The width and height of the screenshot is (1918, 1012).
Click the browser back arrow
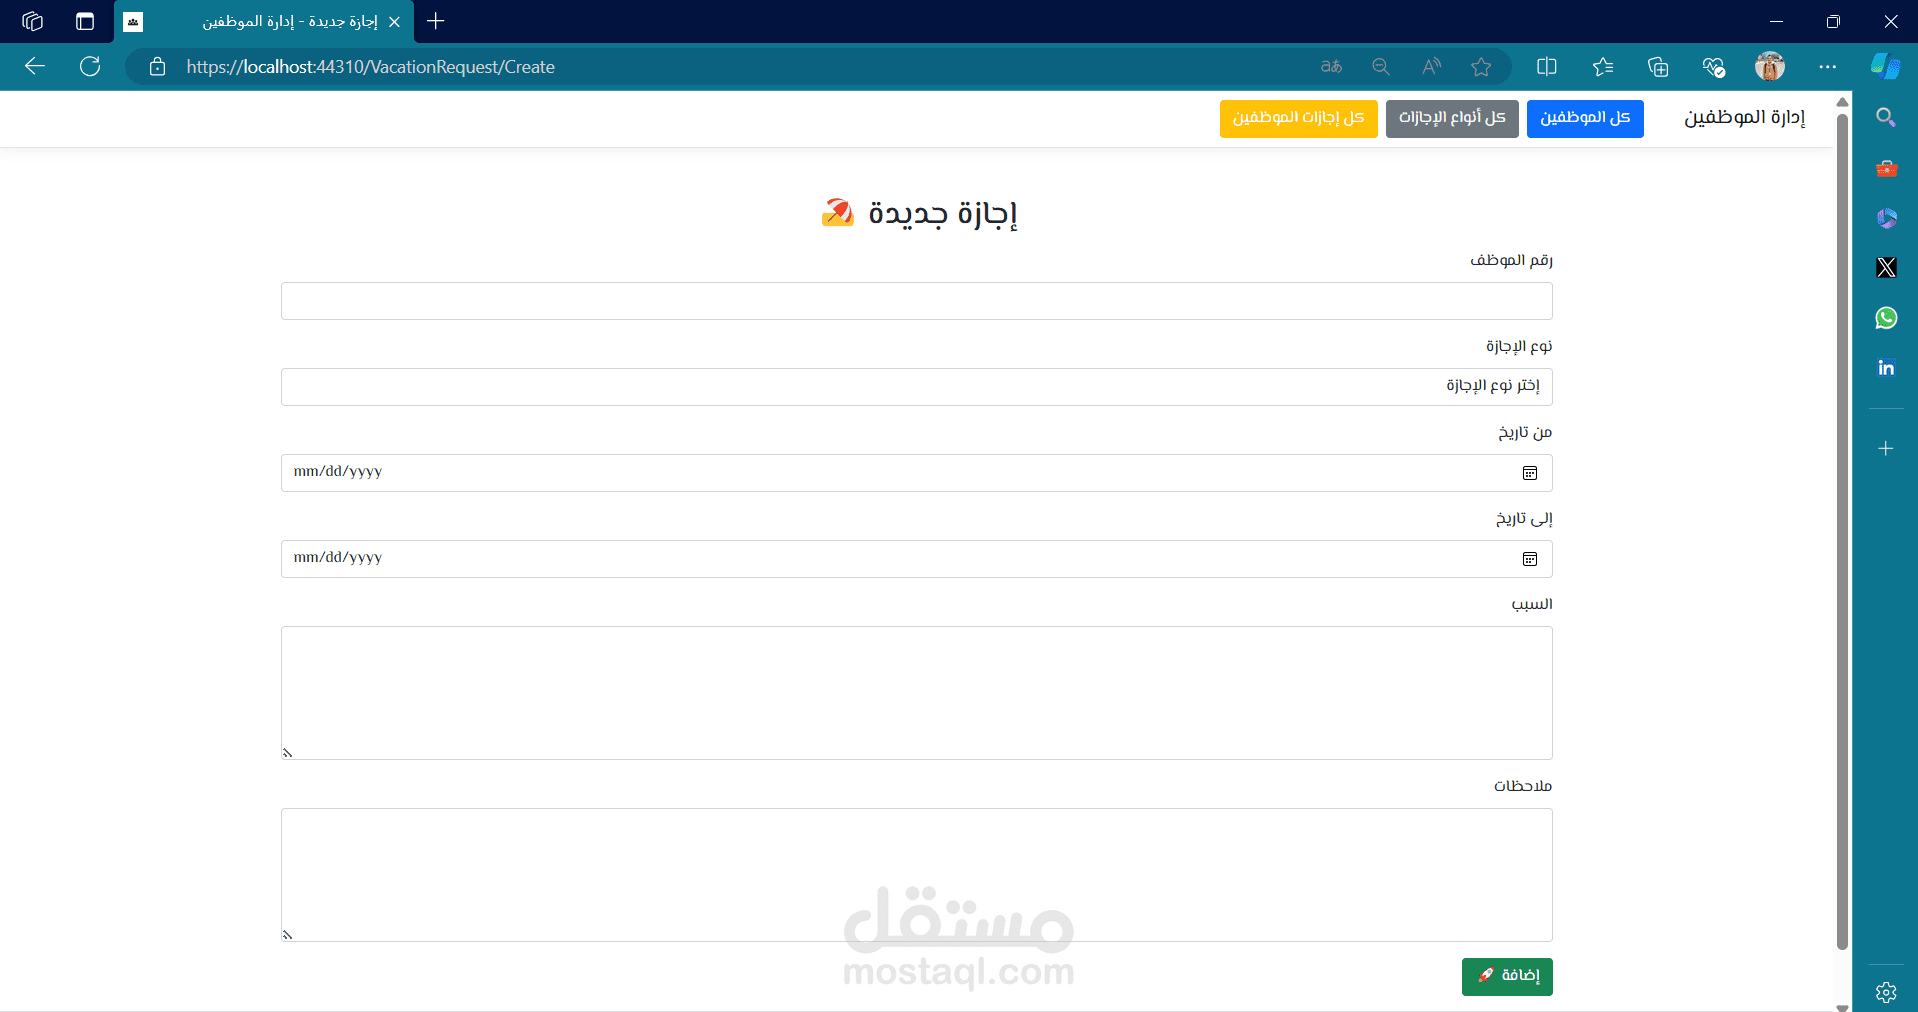tap(35, 66)
